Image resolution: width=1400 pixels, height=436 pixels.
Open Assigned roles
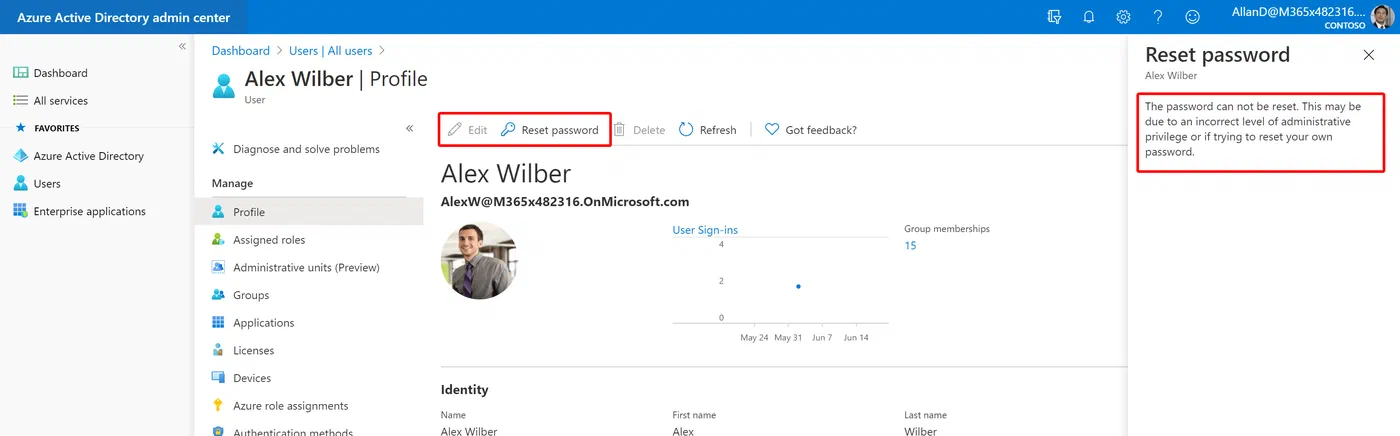pyautogui.click(x=269, y=240)
